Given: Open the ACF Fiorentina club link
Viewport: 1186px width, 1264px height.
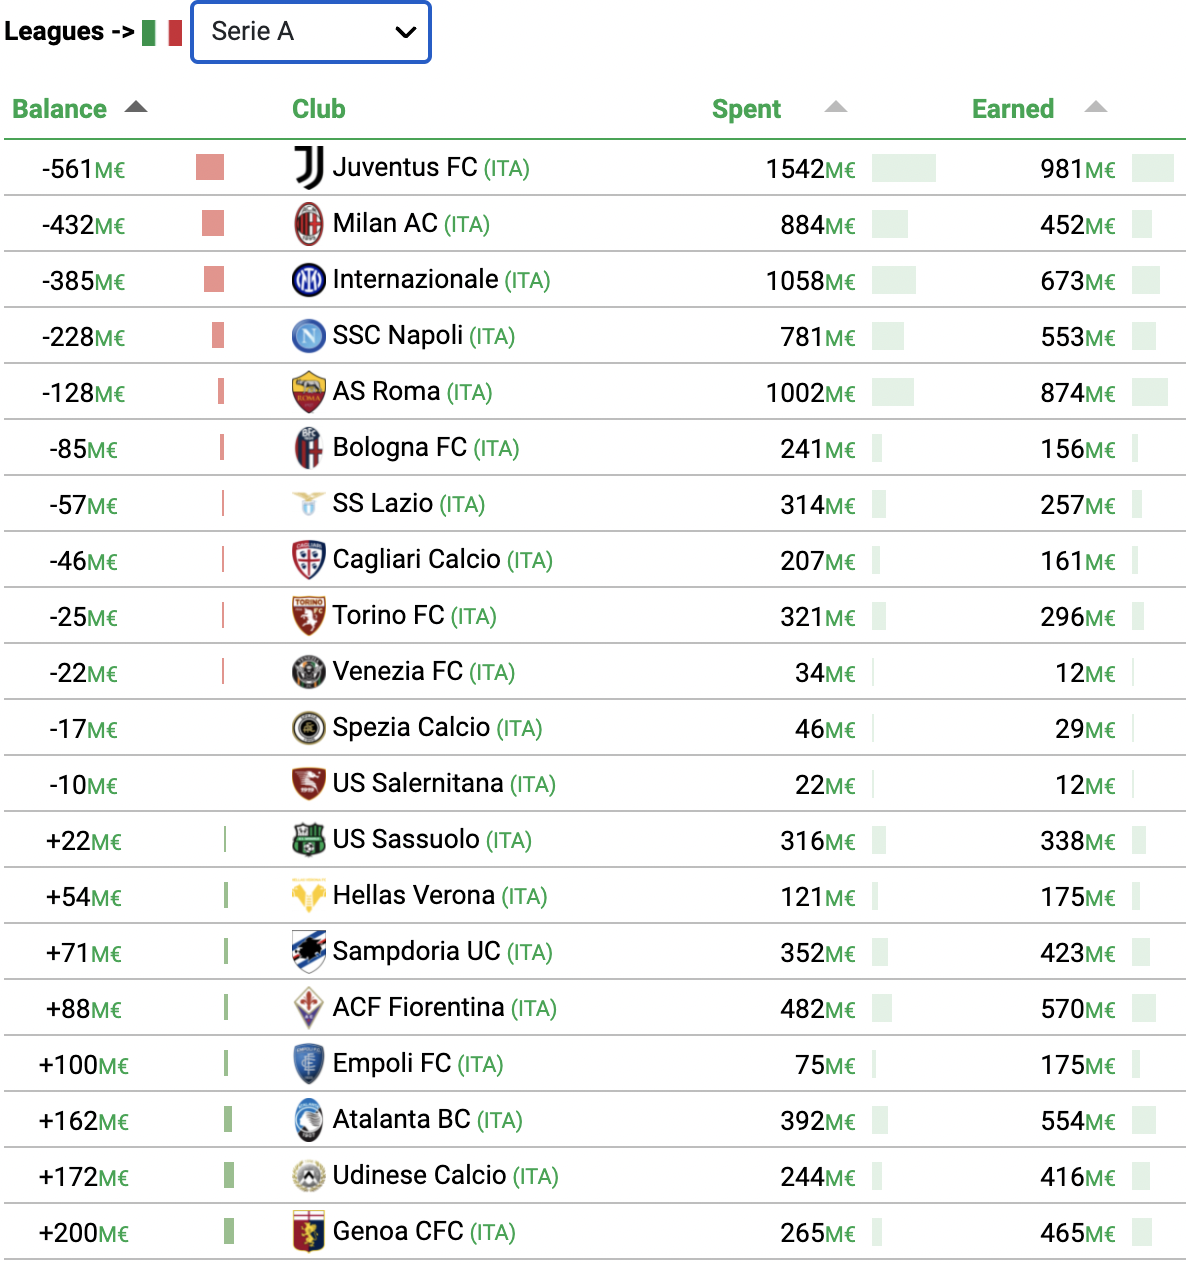Looking at the screenshot, I should click(418, 1008).
